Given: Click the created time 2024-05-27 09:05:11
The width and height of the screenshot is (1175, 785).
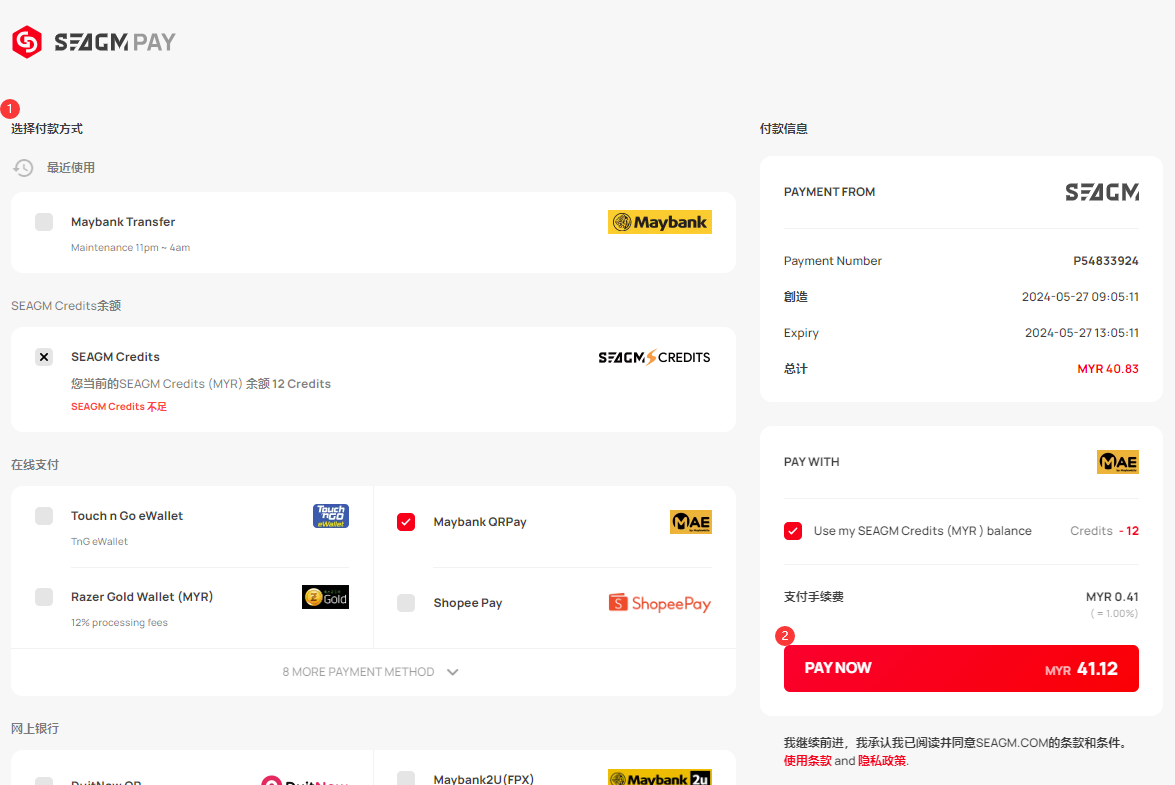Looking at the screenshot, I should click(1080, 297).
